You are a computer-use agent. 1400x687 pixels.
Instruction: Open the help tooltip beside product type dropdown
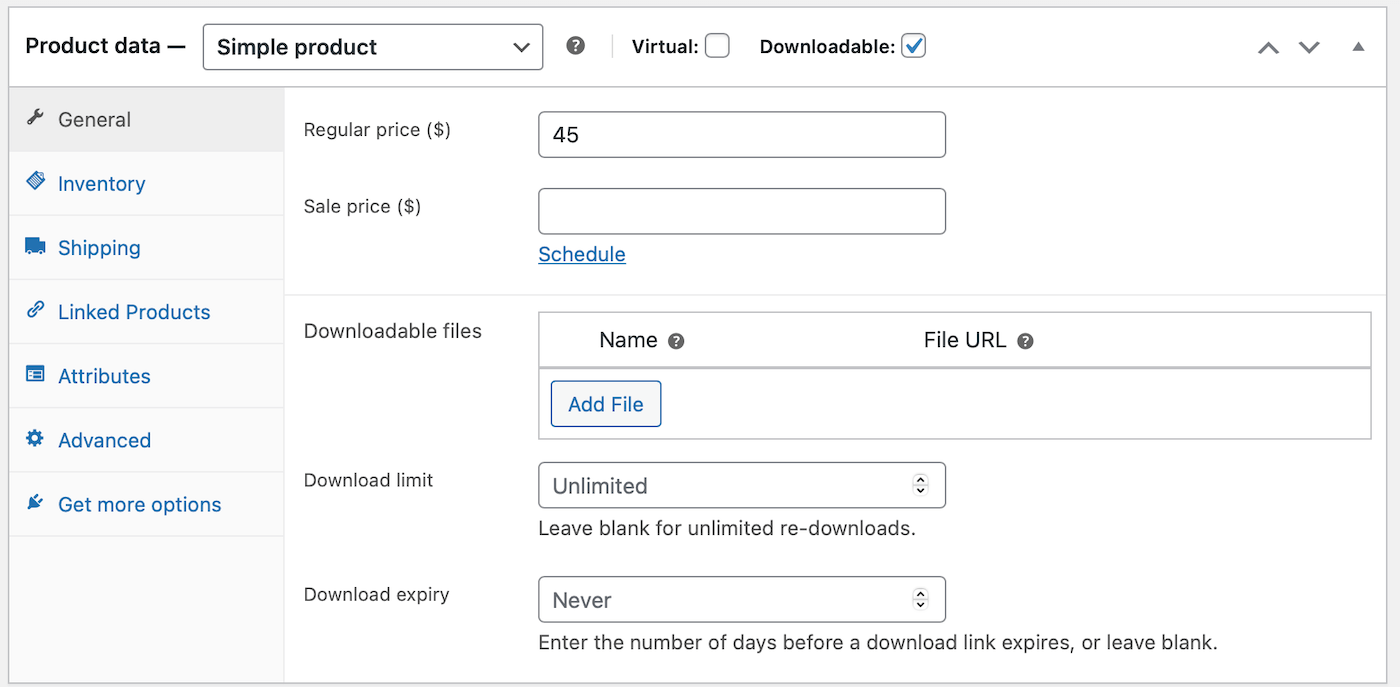click(x=575, y=46)
